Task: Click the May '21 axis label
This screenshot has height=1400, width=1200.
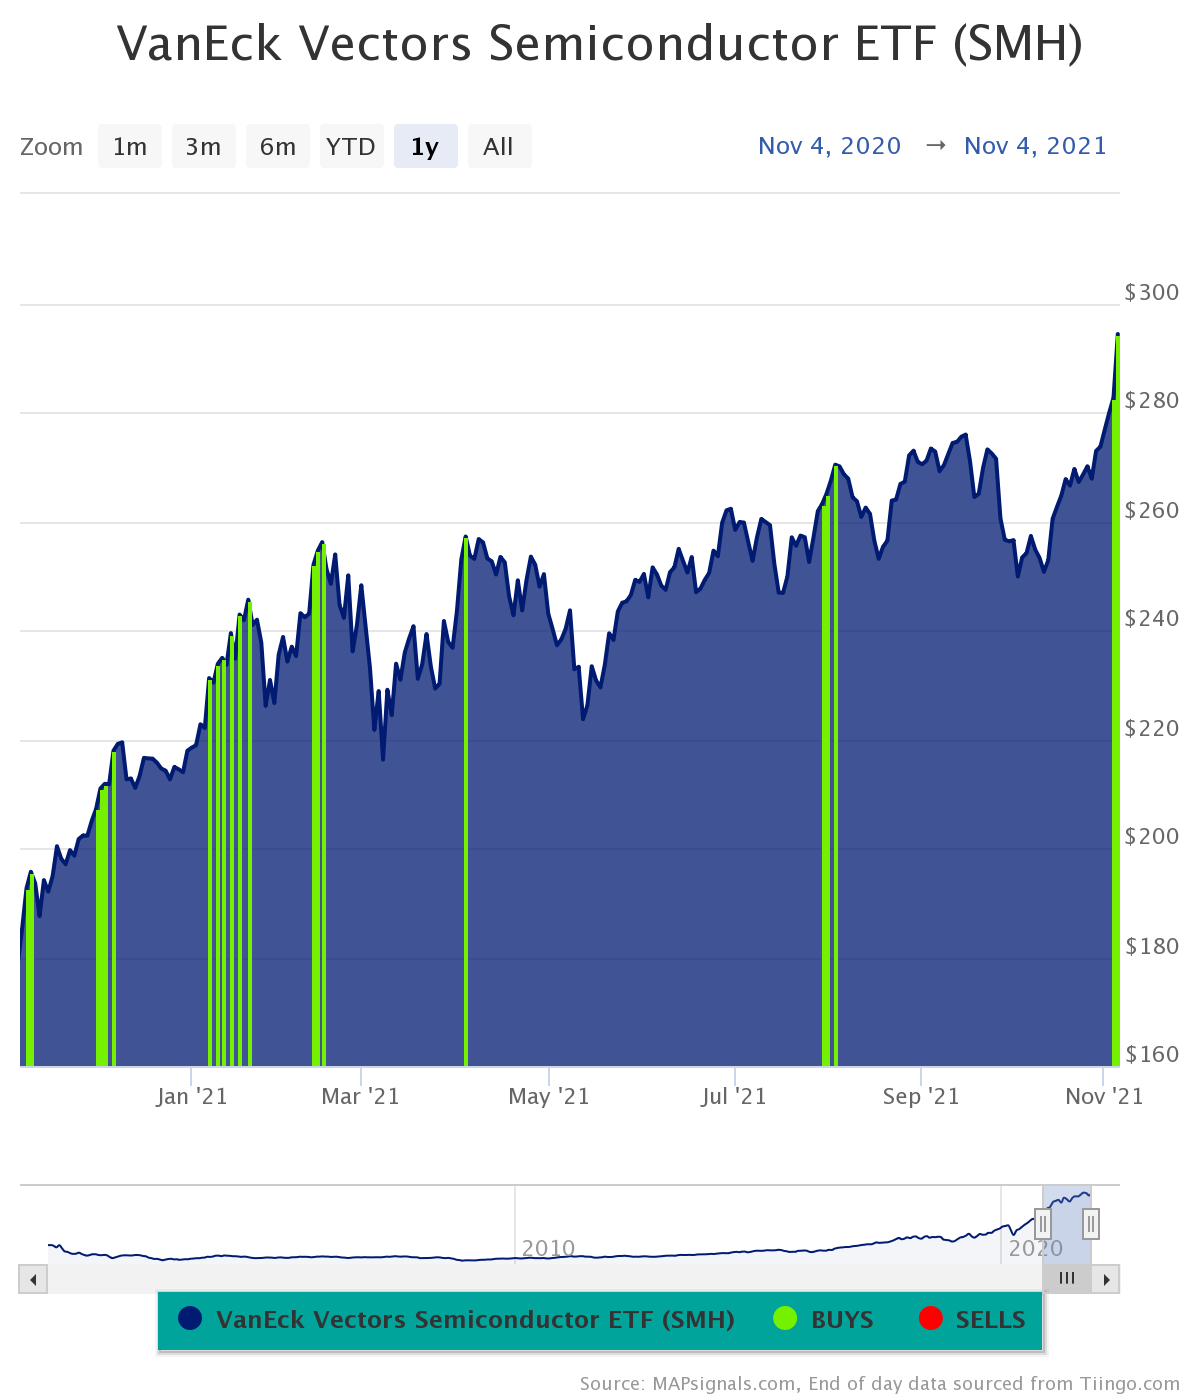Action: point(549,1097)
